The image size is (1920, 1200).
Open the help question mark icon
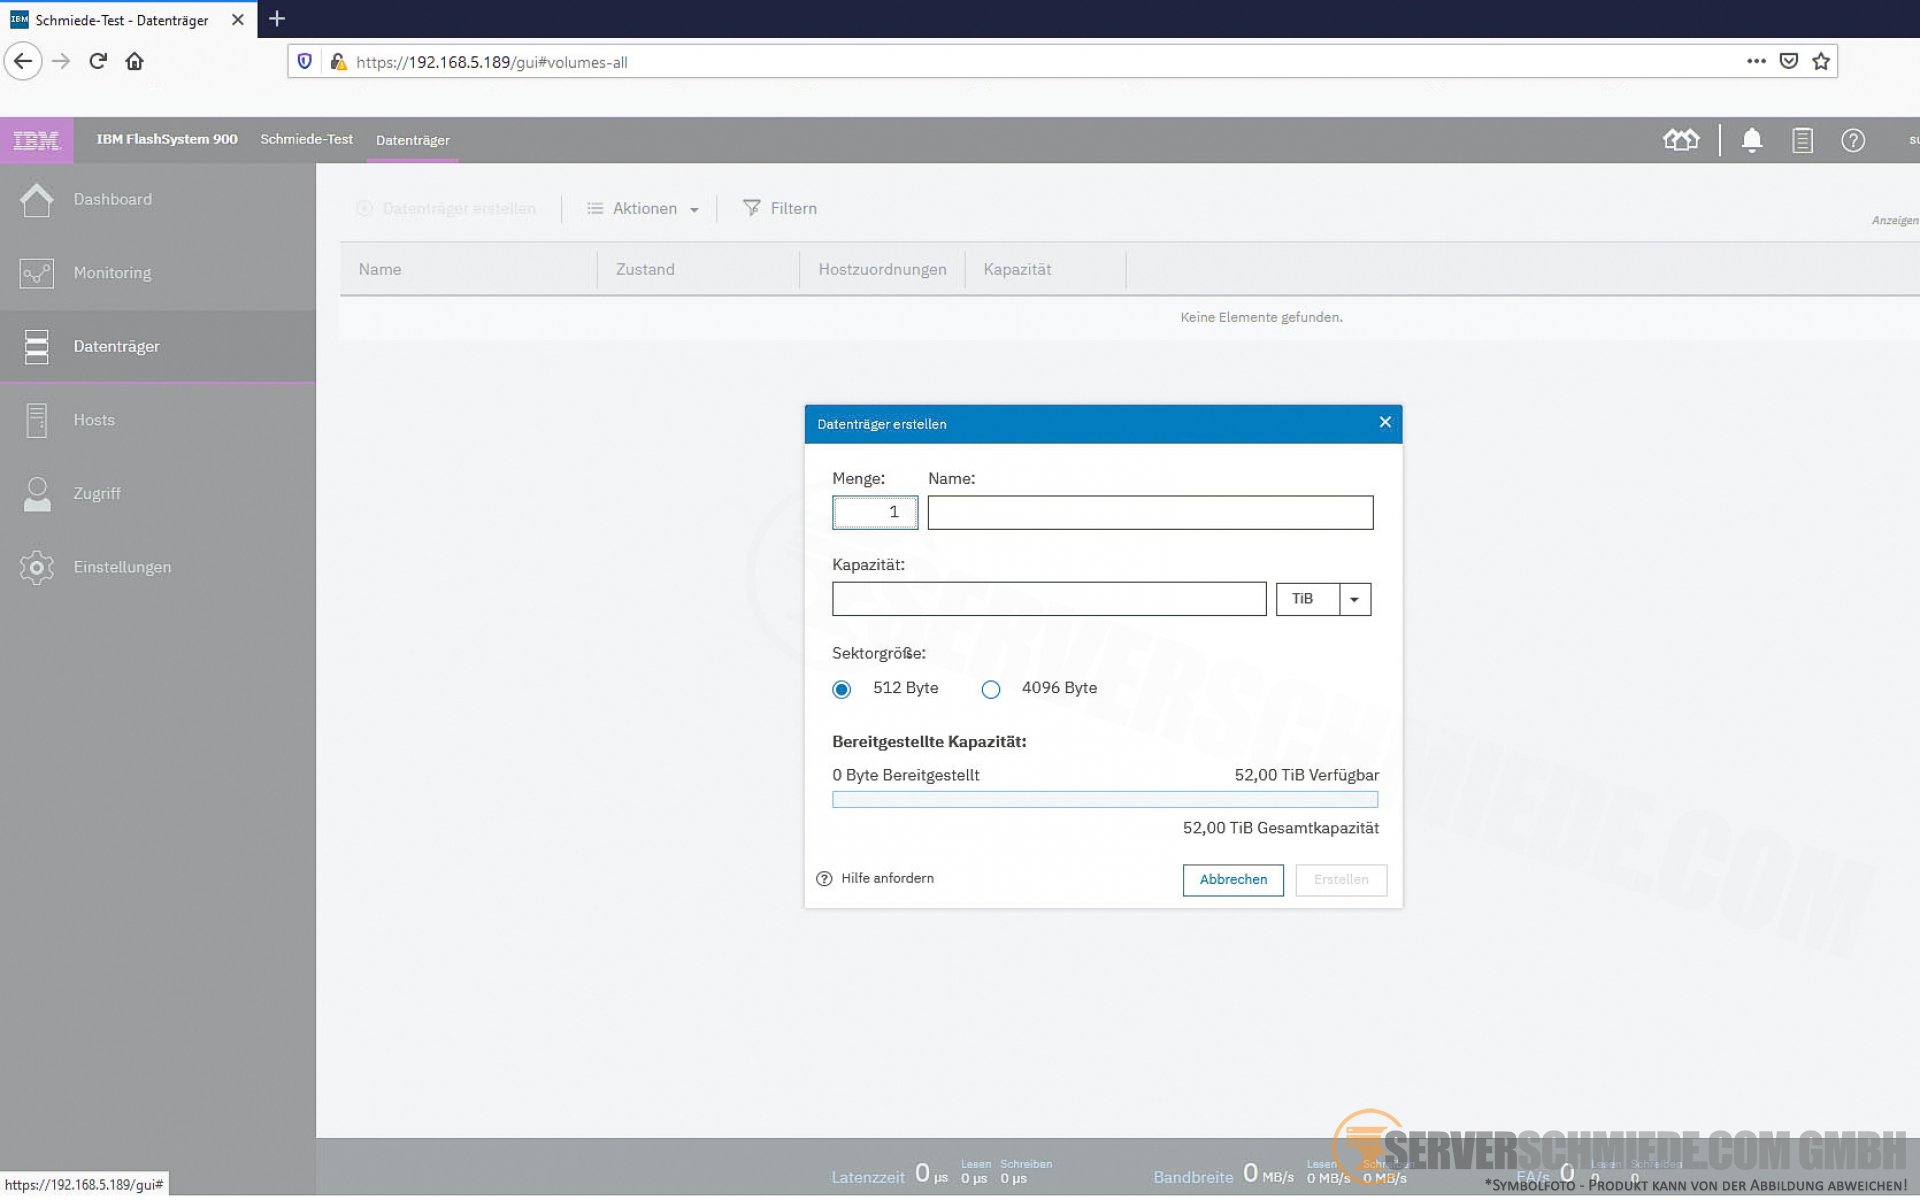point(1852,140)
